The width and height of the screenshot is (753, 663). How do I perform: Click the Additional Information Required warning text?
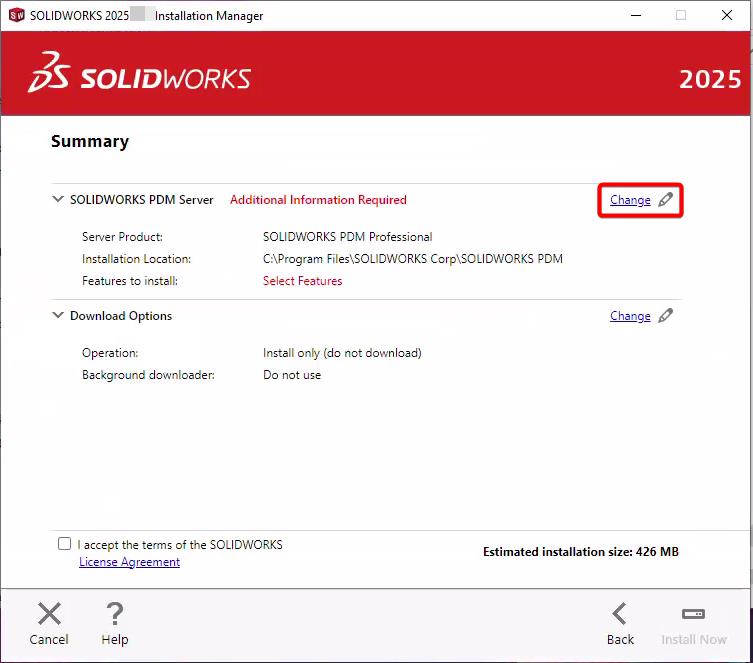[x=318, y=200]
